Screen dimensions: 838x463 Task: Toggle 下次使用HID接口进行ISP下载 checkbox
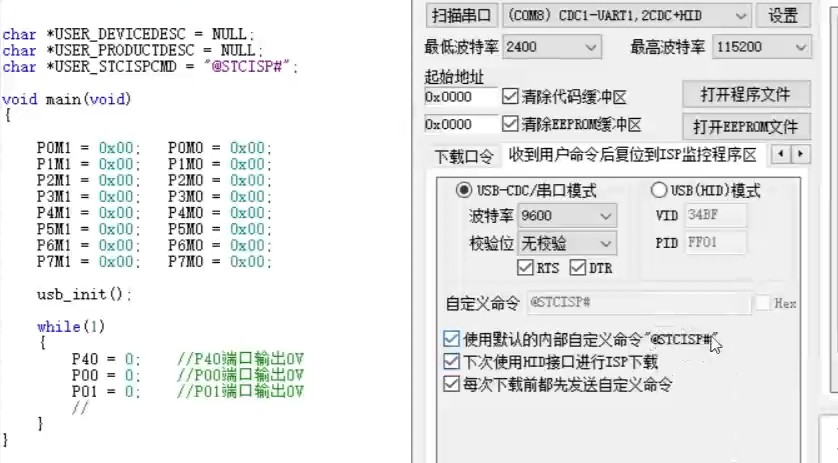click(x=451, y=361)
